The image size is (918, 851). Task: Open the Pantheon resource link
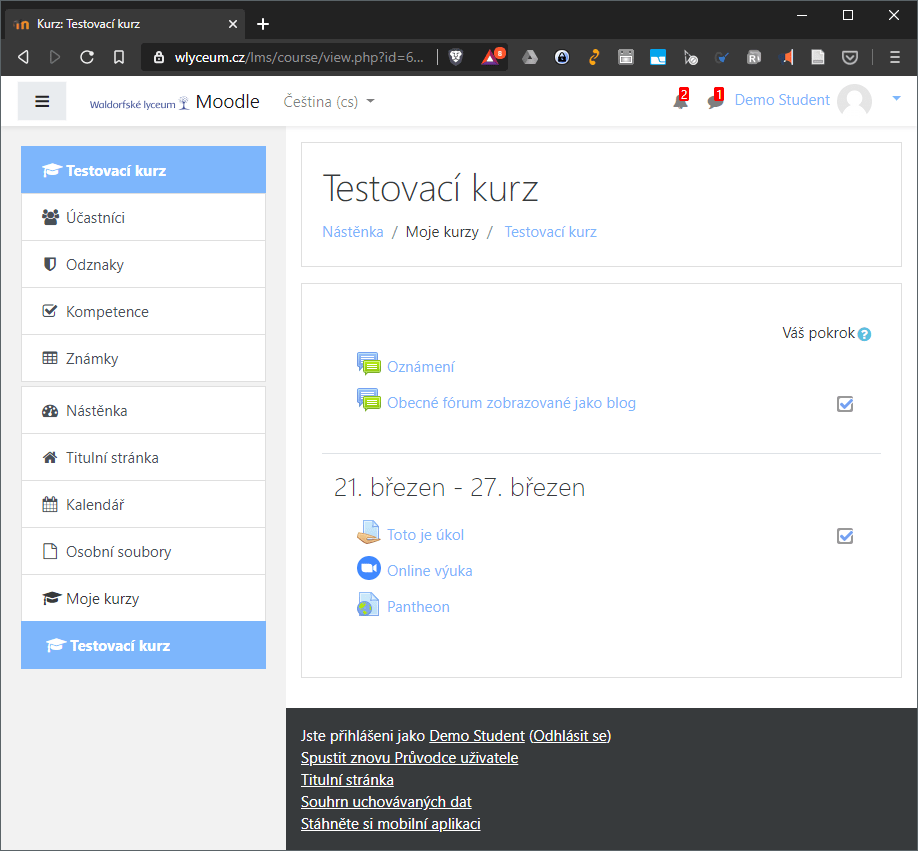pos(418,606)
